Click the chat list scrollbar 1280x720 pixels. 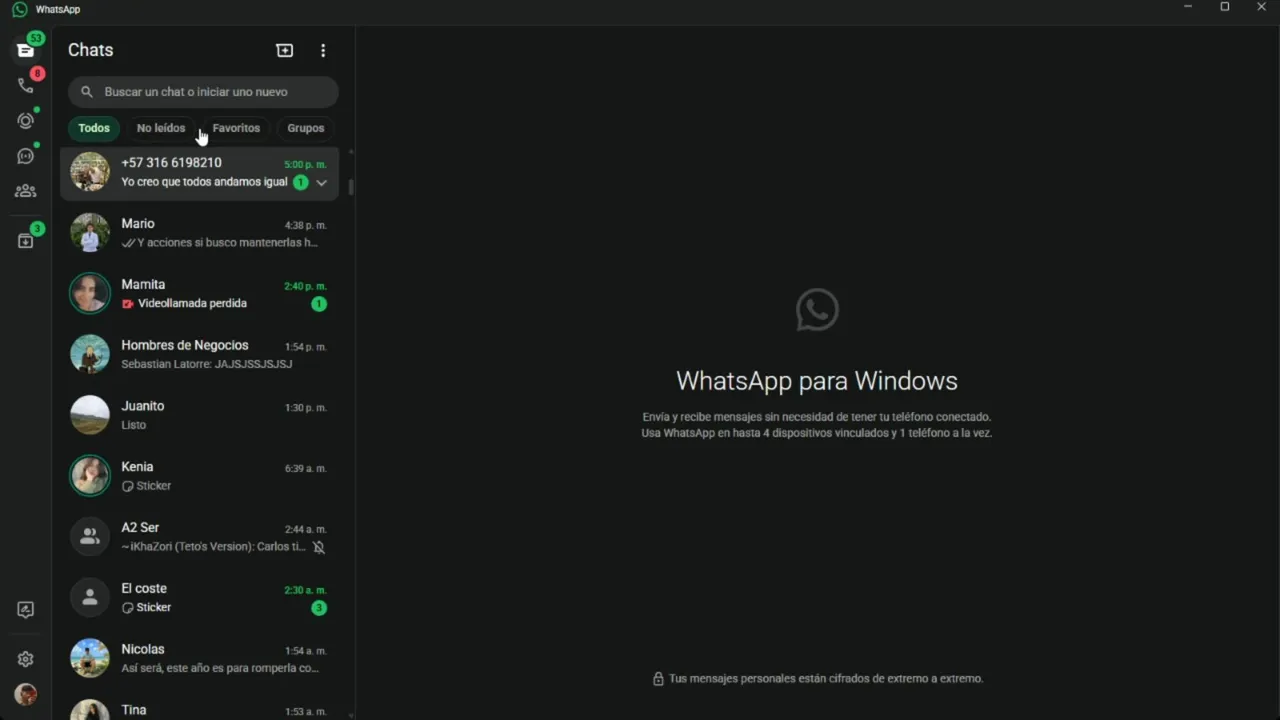[350, 186]
